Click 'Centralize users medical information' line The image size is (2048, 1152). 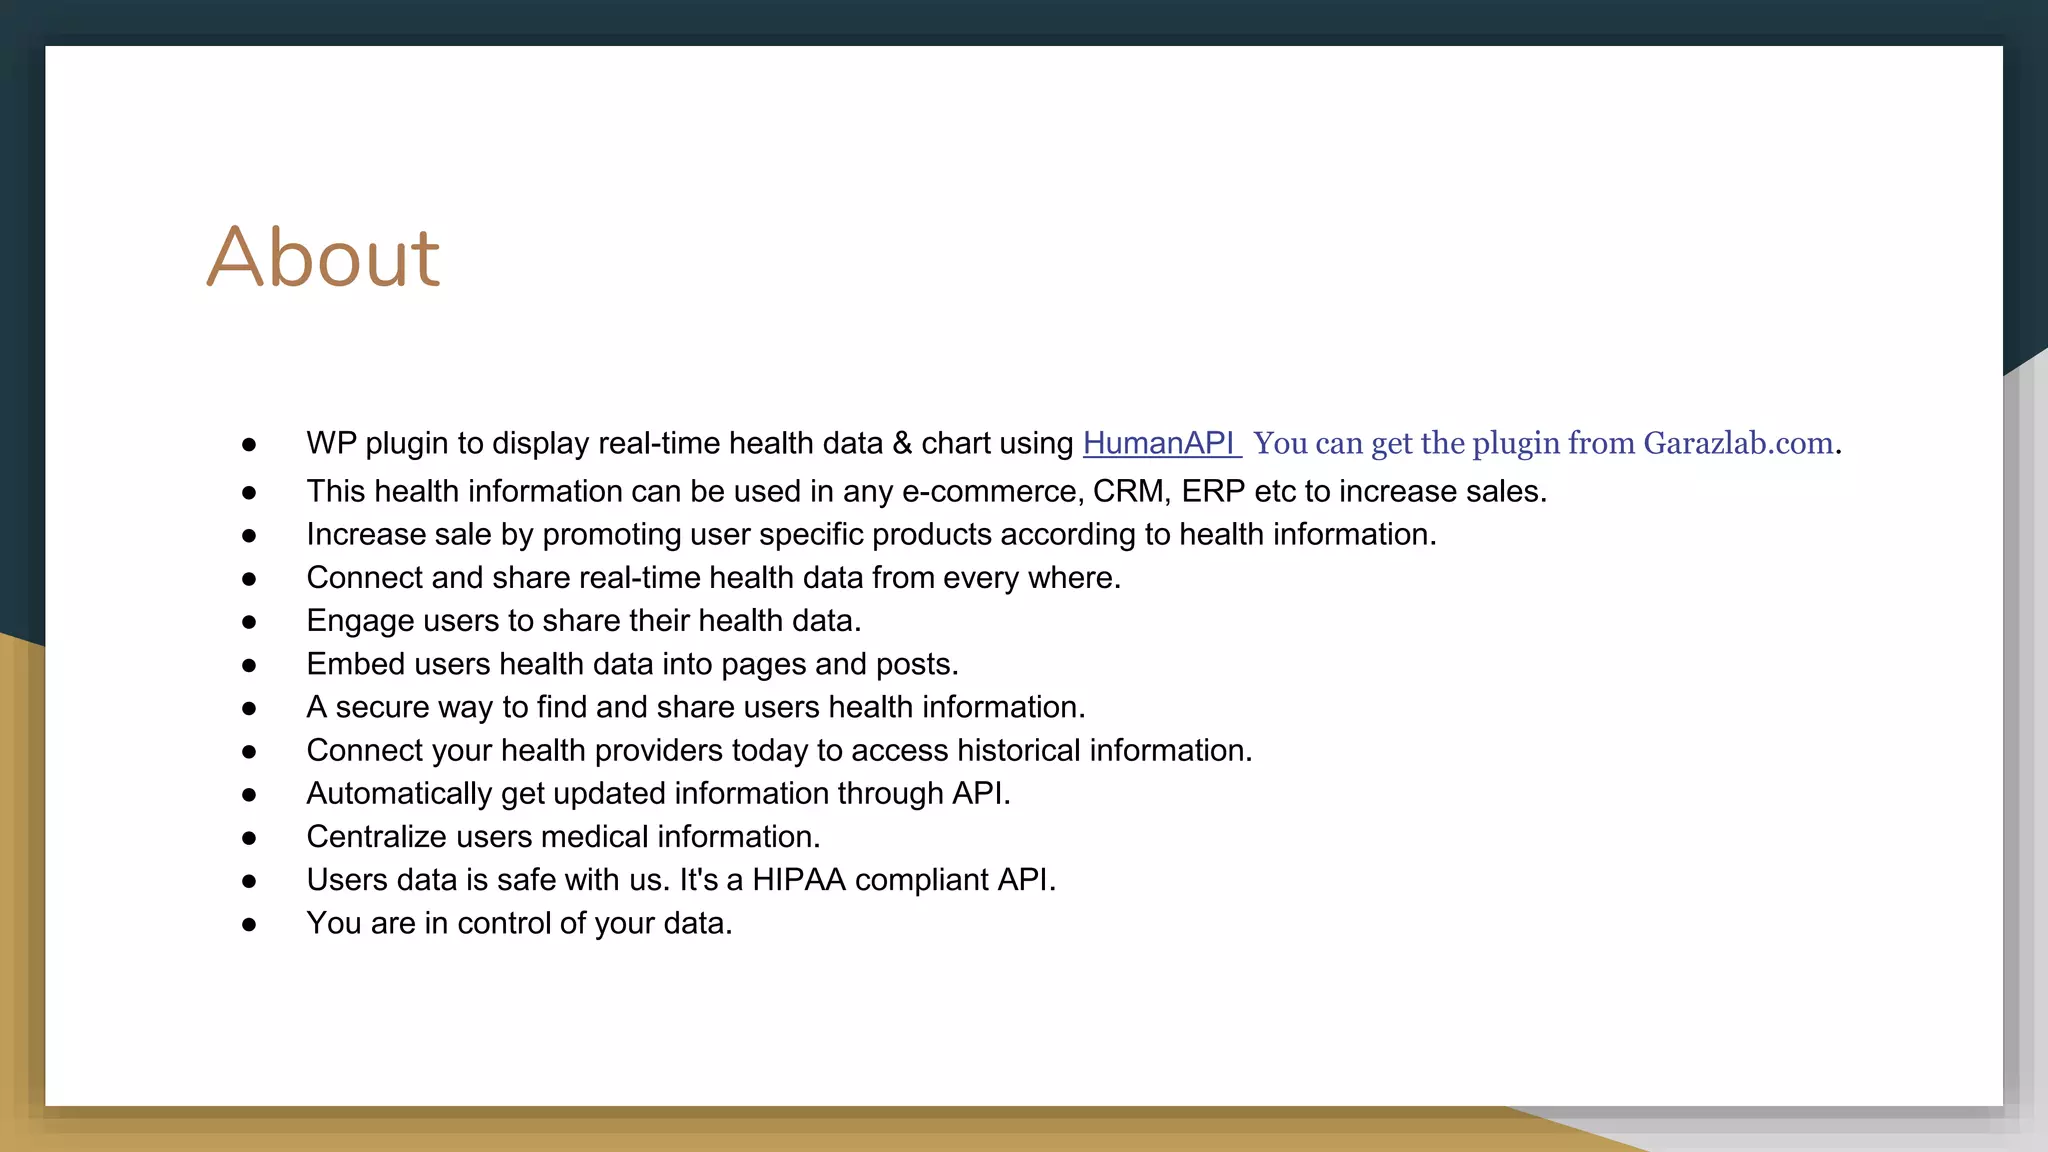pyautogui.click(x=563, y=836)
